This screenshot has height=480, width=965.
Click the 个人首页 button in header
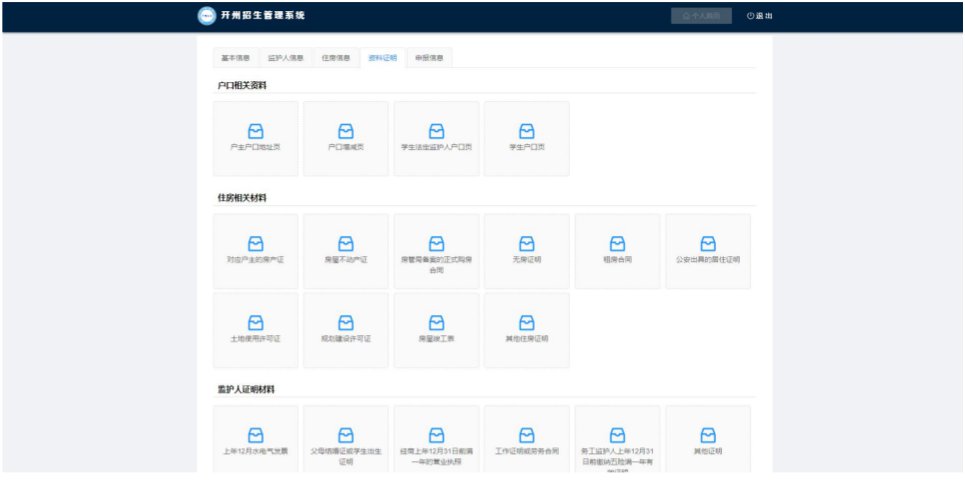[701, 16]
